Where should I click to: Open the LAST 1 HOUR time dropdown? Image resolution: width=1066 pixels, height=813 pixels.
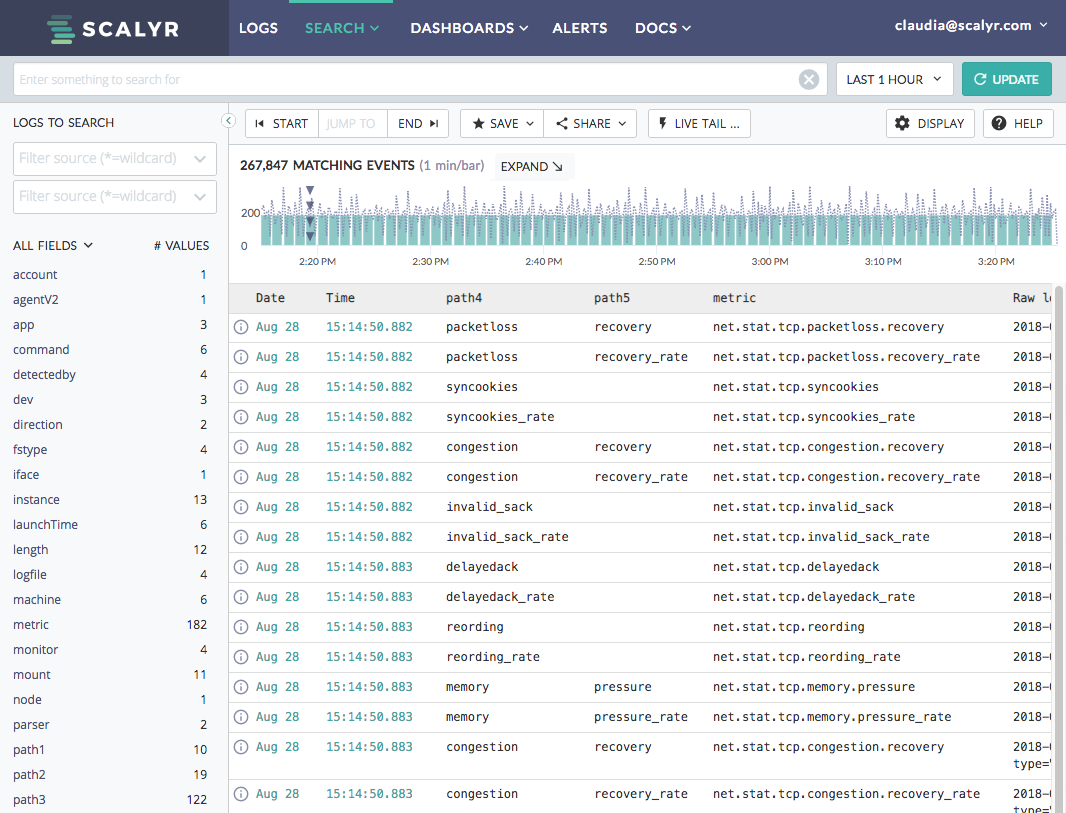pos(894,80)
